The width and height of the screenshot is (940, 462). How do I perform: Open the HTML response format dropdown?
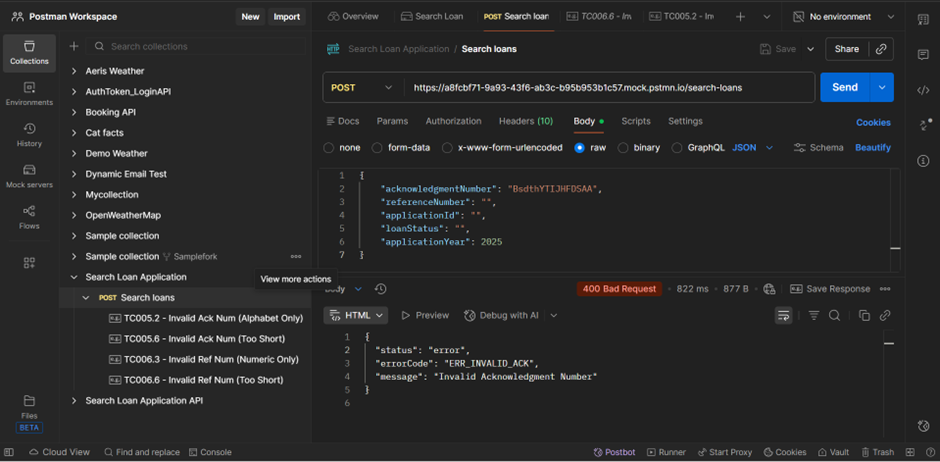[355, 315]
